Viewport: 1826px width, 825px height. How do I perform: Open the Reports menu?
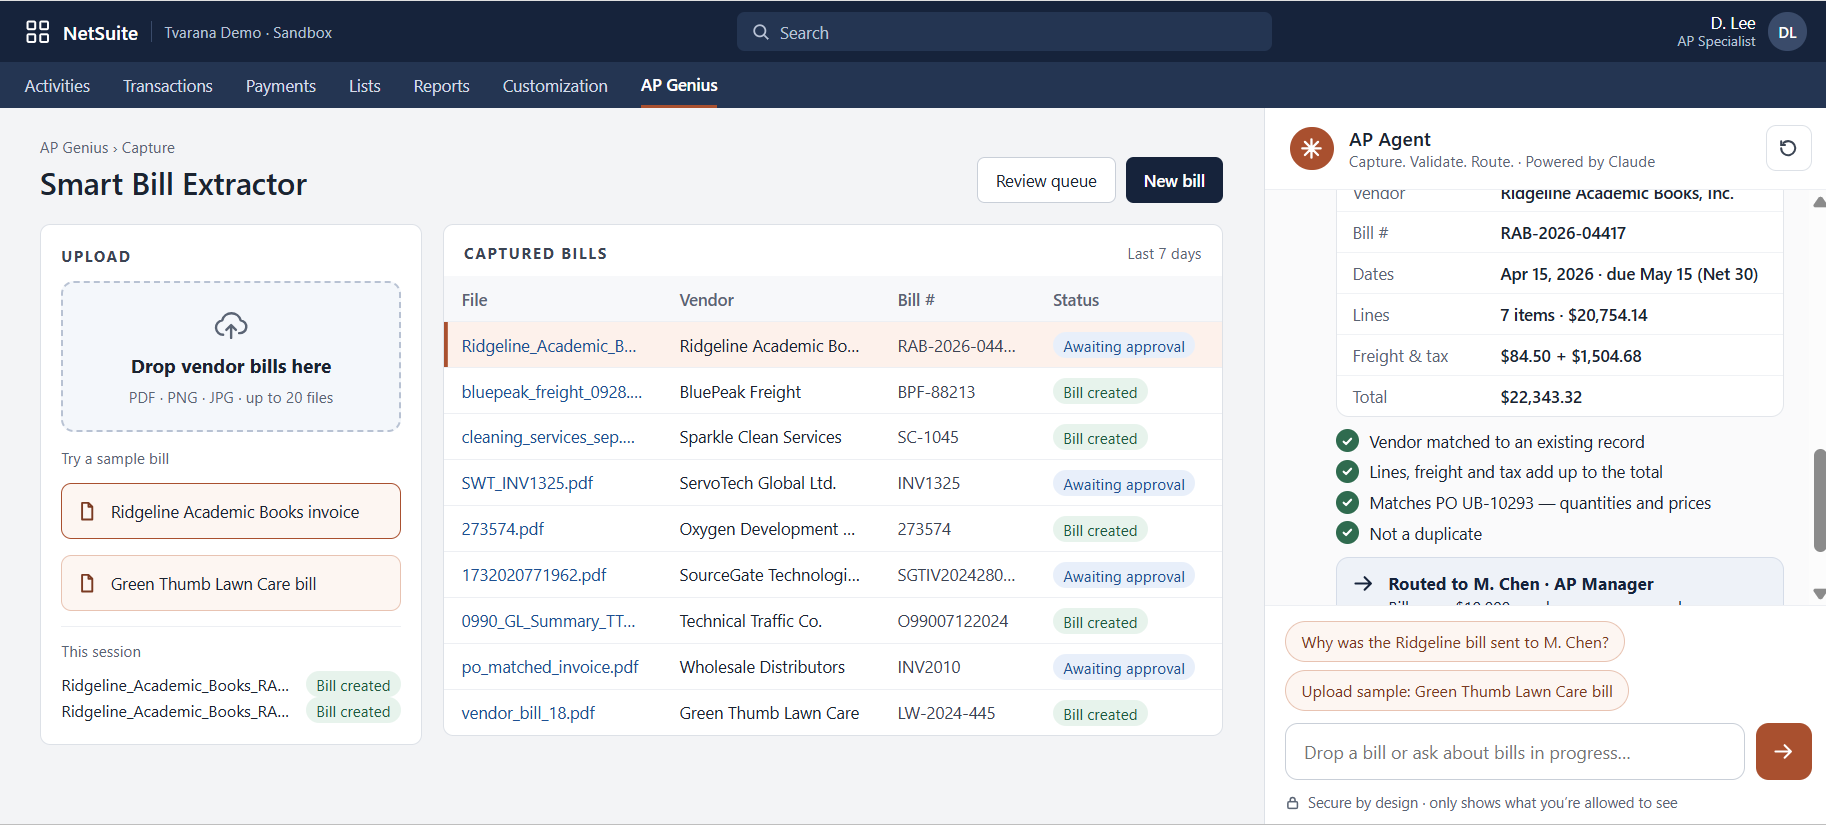coord(441,86)
